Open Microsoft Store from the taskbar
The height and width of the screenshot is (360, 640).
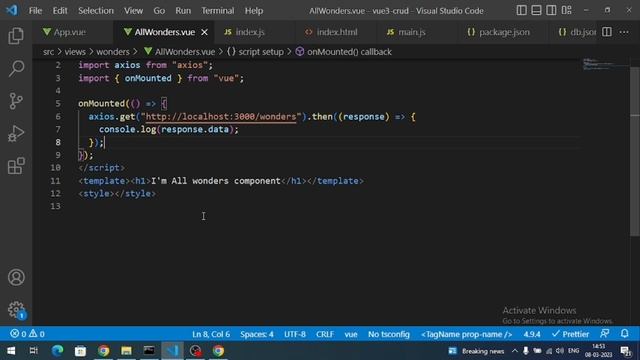point(80,351)
